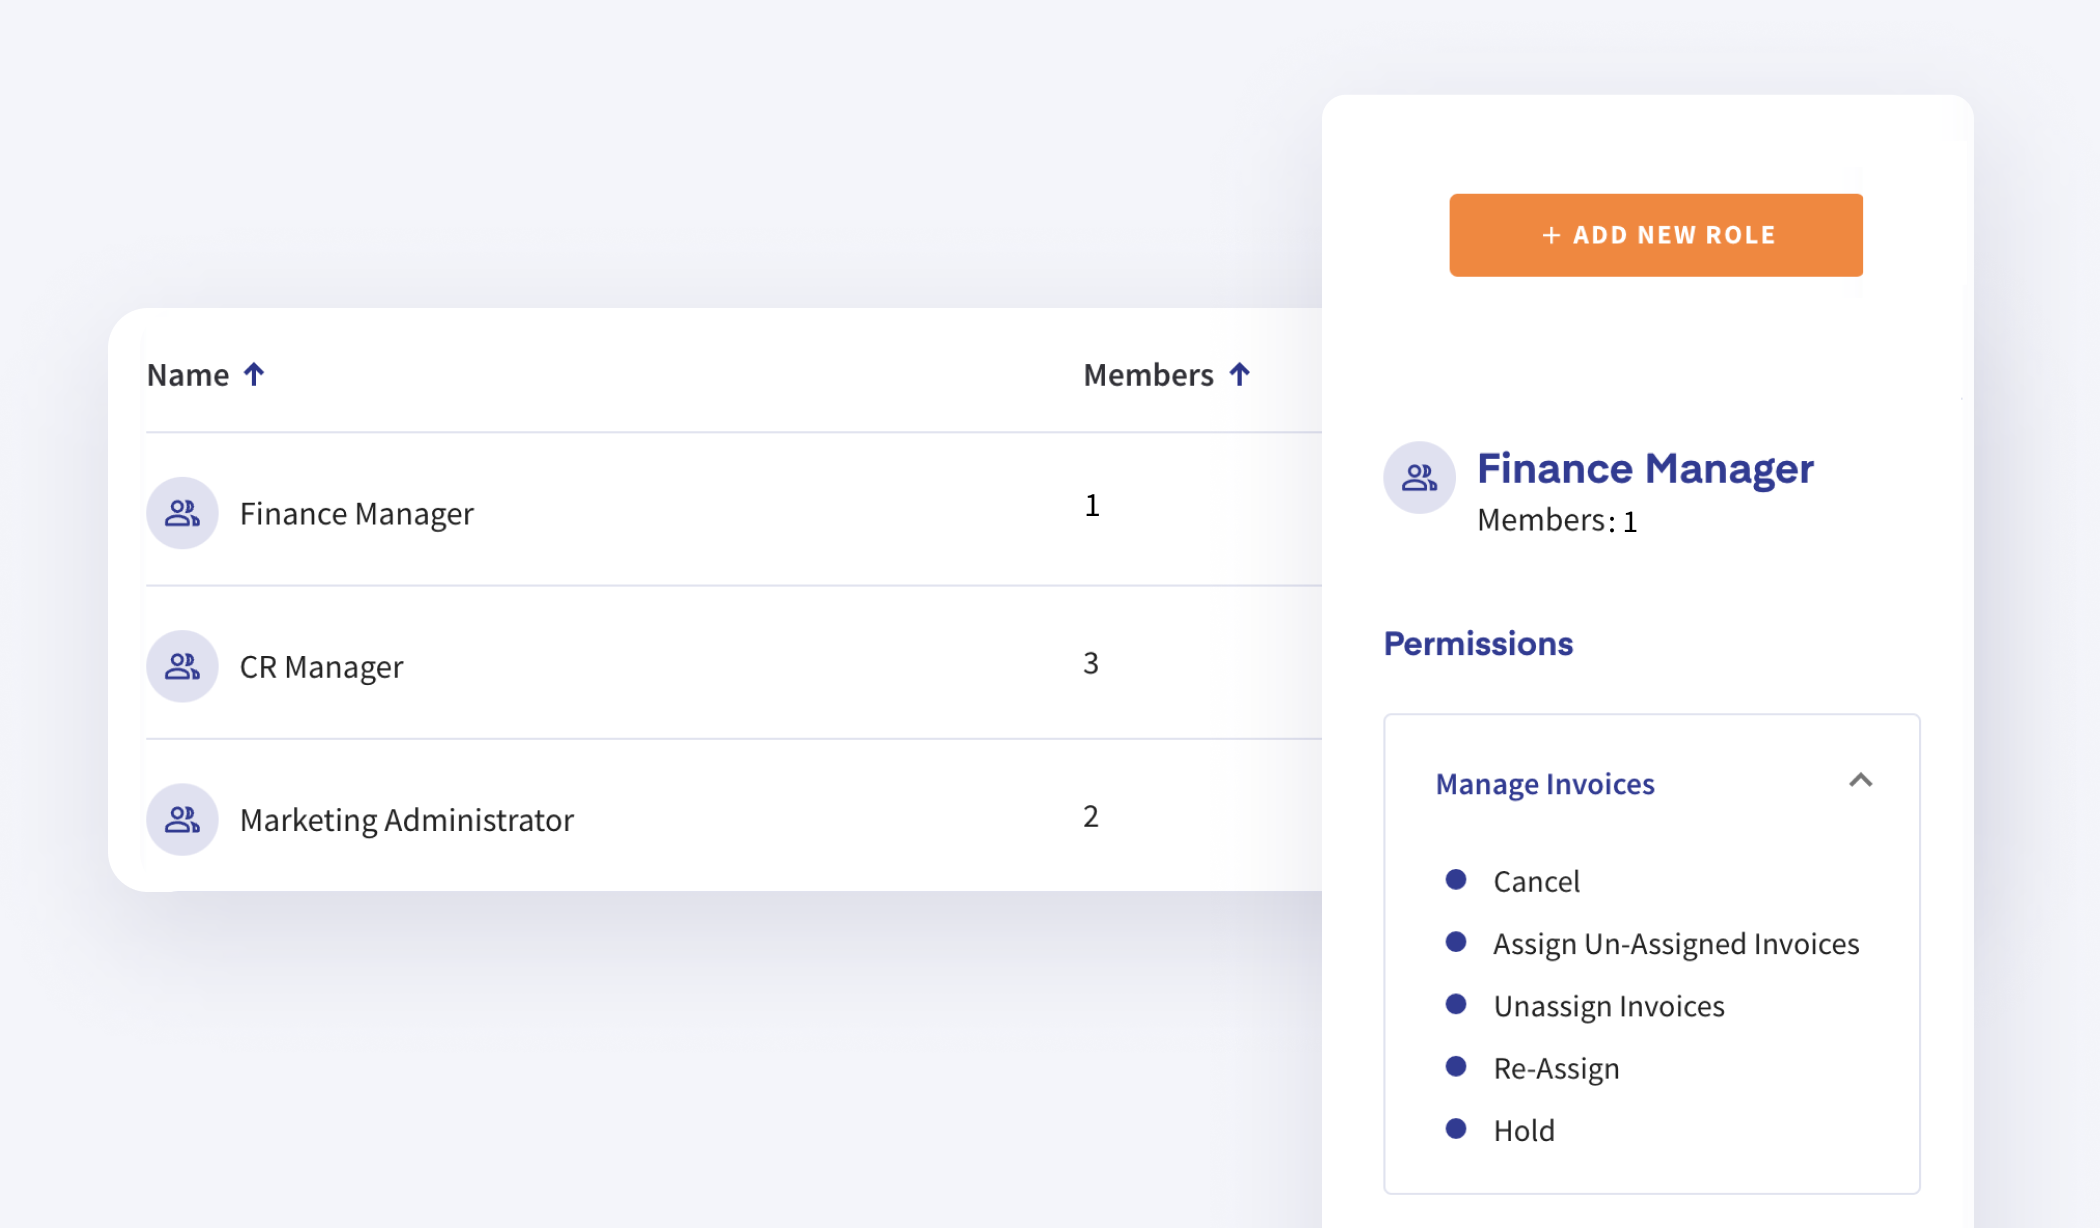Click the Unassign Invoices permission item
This screenshot has width=2100, height=1228.
click(x=1608, y=1006)
